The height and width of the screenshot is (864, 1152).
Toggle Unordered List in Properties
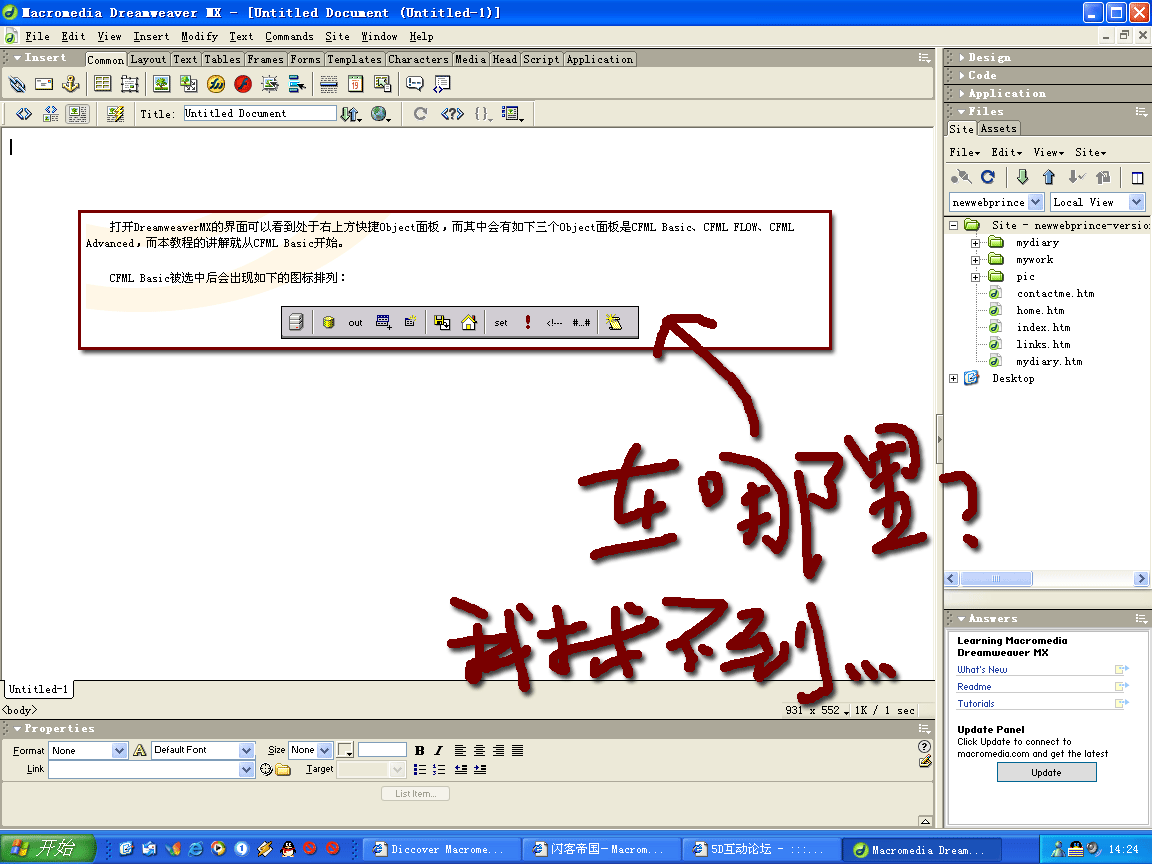click(x=420, y=769)
